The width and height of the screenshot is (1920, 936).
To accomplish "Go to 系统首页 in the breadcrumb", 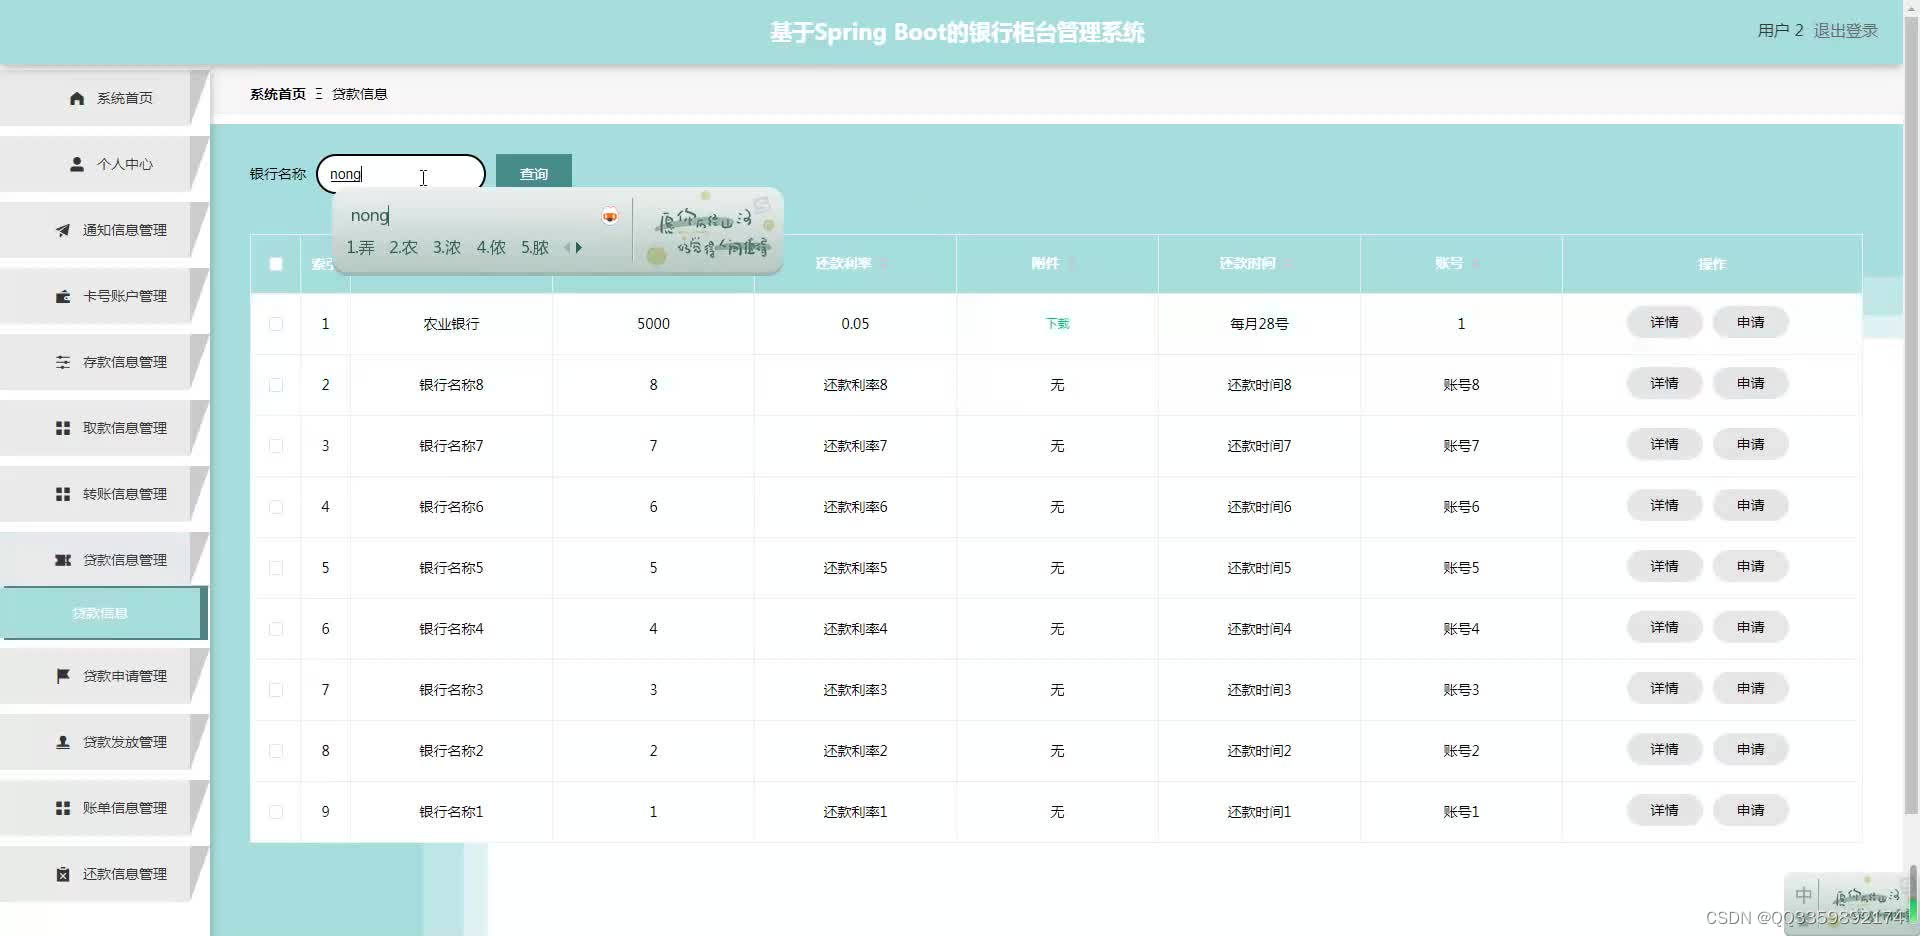I will [278, 94].
